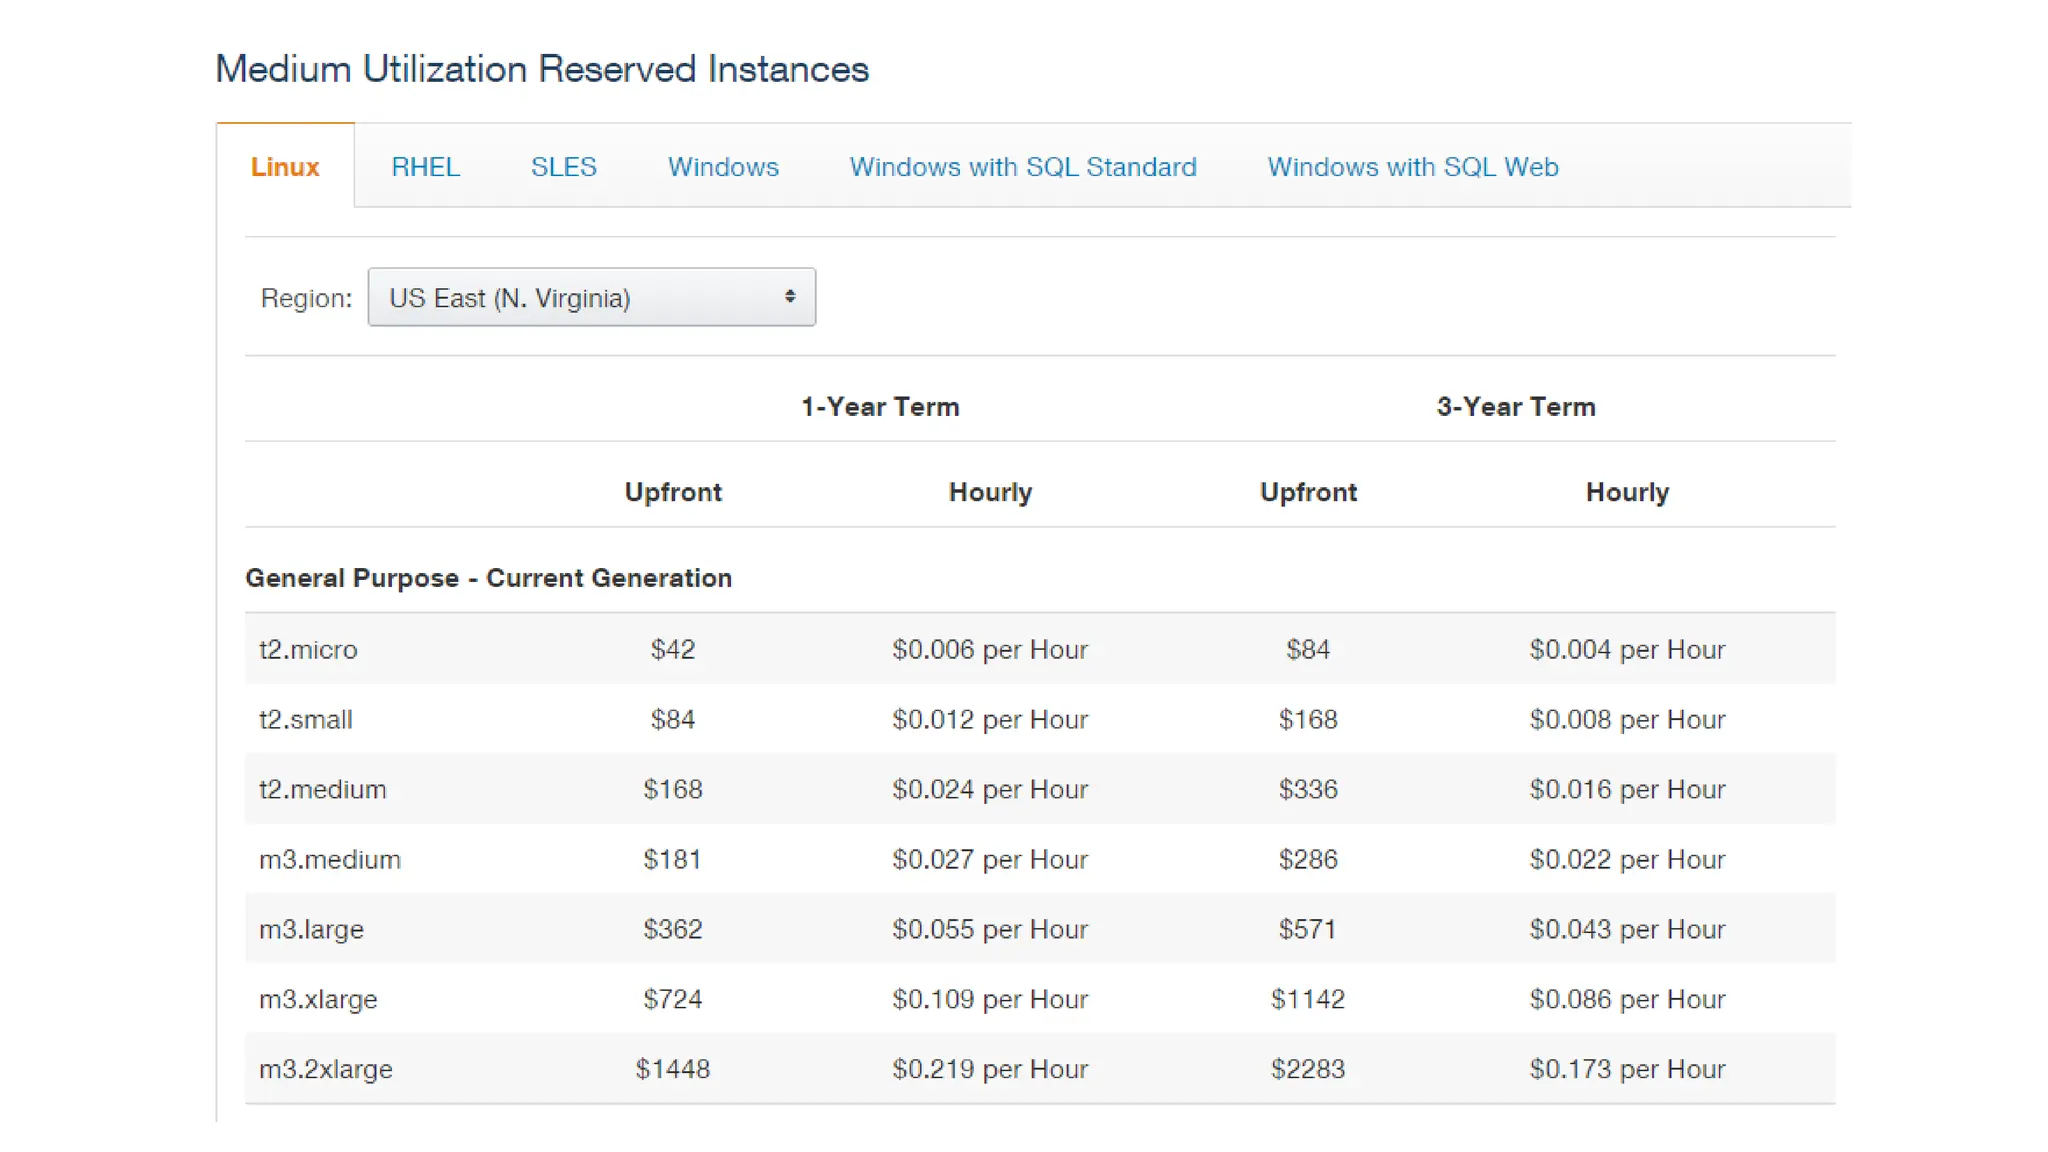Click the 1-Year Term column header
The image size is (2048, 1152).
880,407
